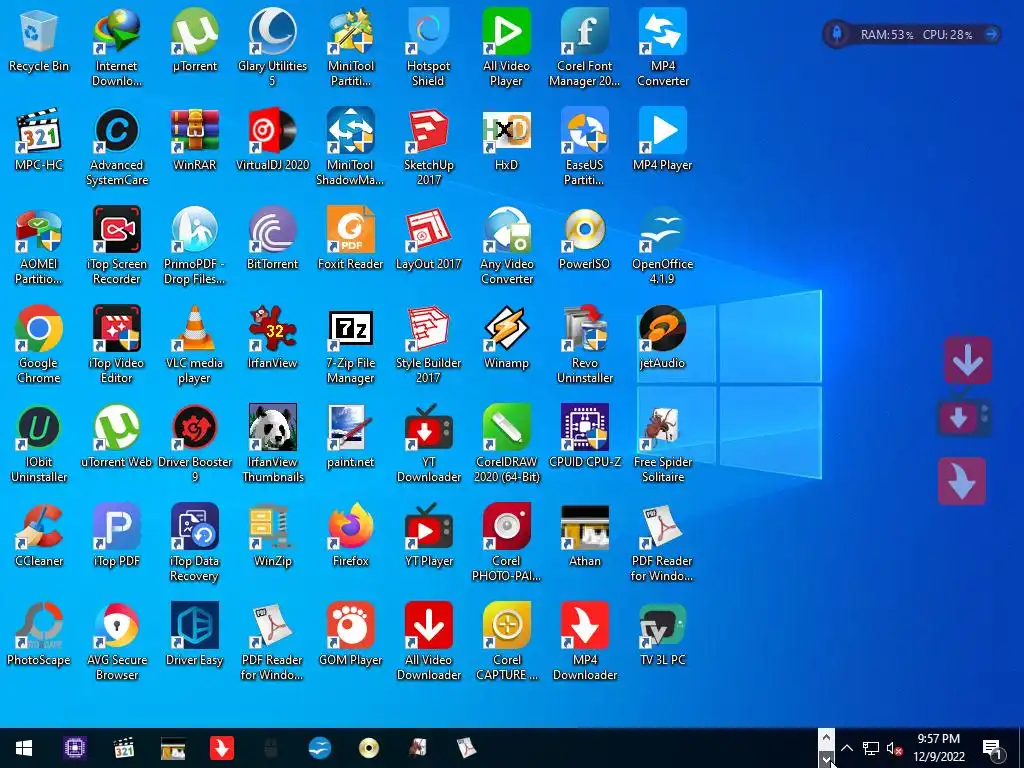Select the Hotspot Shield icon

[428, 48]
